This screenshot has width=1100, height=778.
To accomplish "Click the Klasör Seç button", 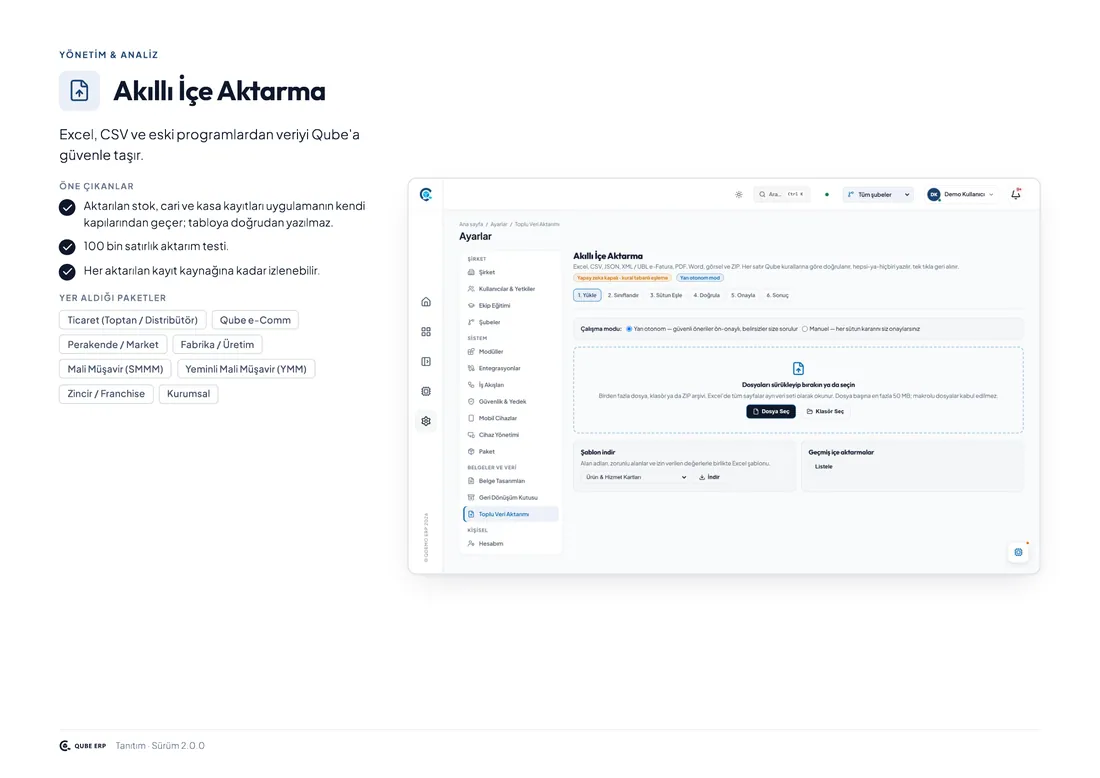I will tap(826, 412).
